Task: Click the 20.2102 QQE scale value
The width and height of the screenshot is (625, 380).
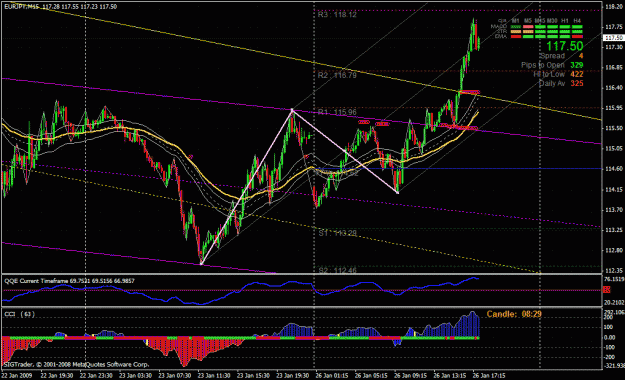Action: point(614,303)
